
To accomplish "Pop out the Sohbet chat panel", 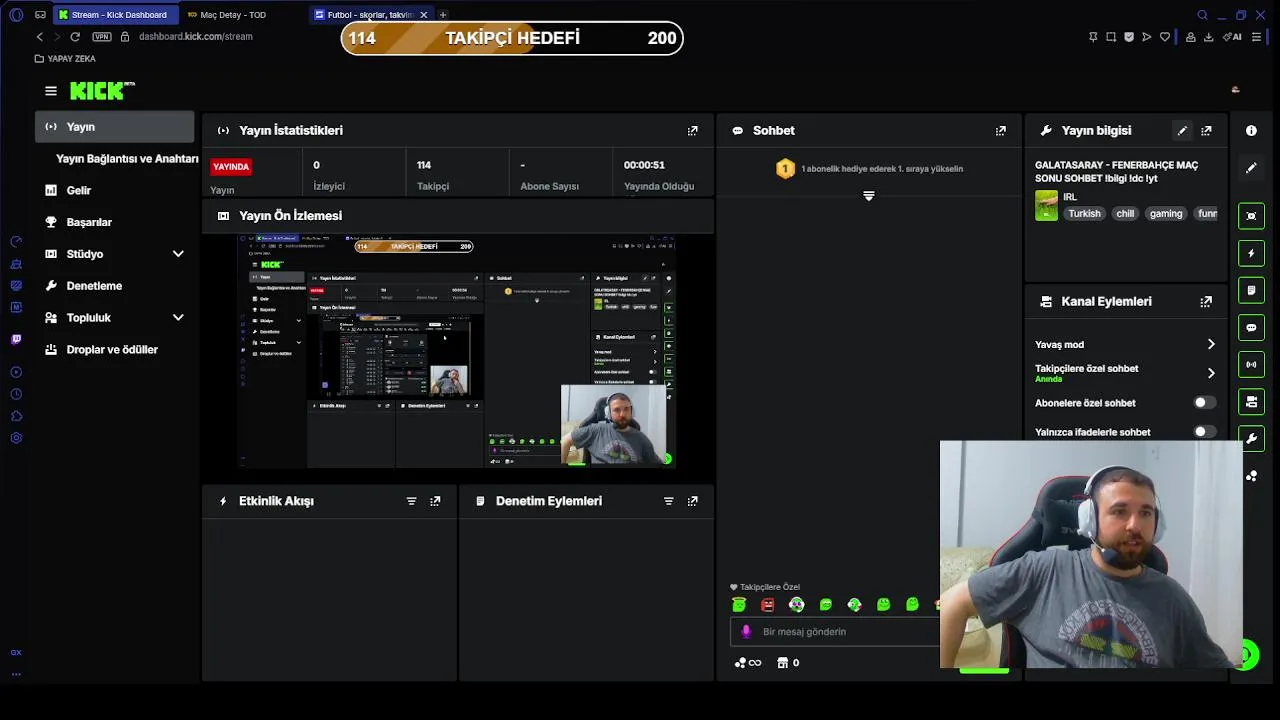I will (1000, 131).
